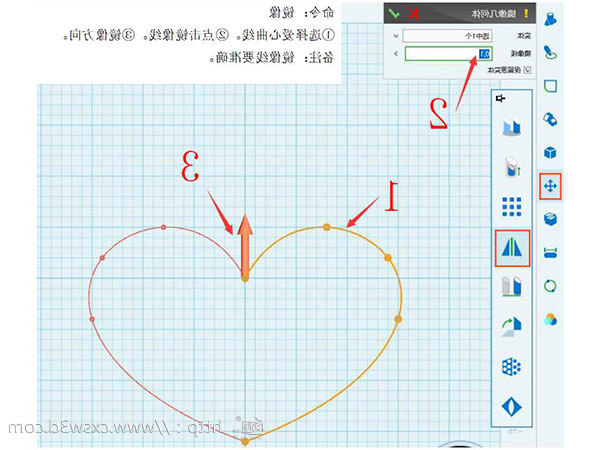
Task: Select the chain link icon in the main toolbar
Action: (550, 119)
